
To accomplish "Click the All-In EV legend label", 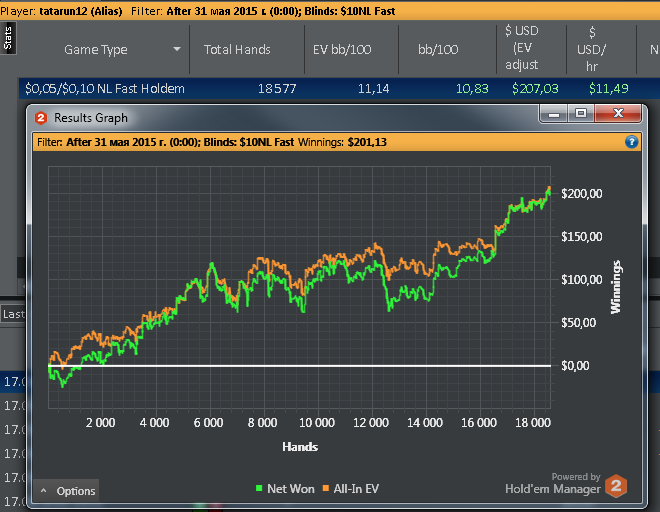I will point(356,489).
